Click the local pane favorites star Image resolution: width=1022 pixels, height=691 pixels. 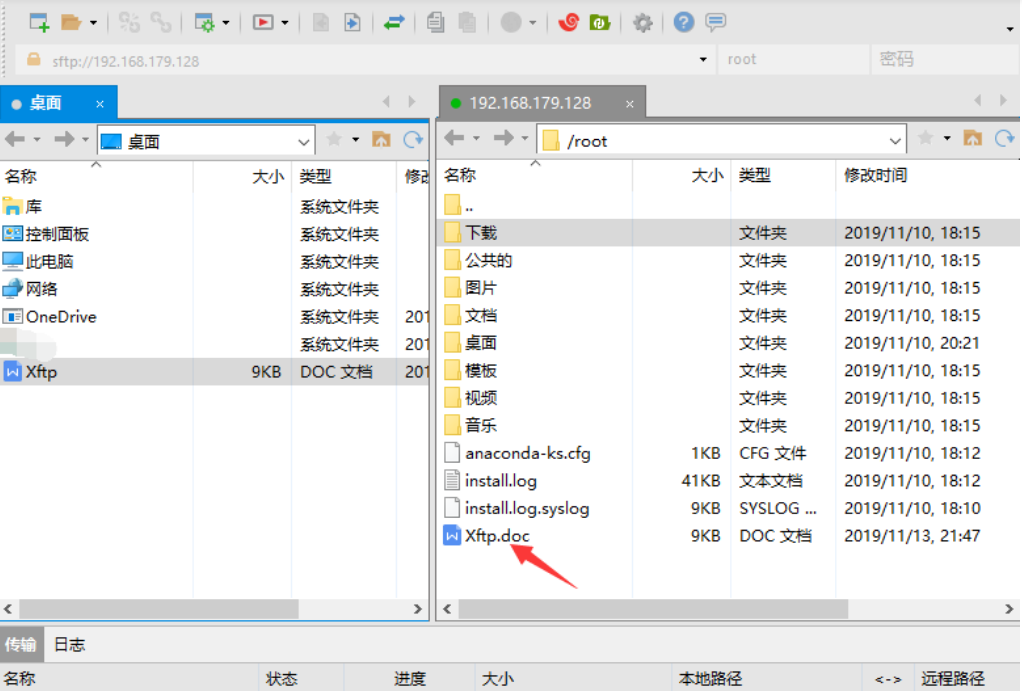pyautogui.click(x=334, y=139)
